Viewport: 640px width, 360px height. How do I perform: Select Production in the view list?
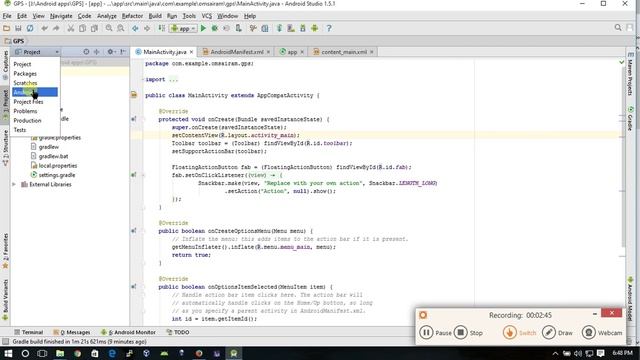35,120
